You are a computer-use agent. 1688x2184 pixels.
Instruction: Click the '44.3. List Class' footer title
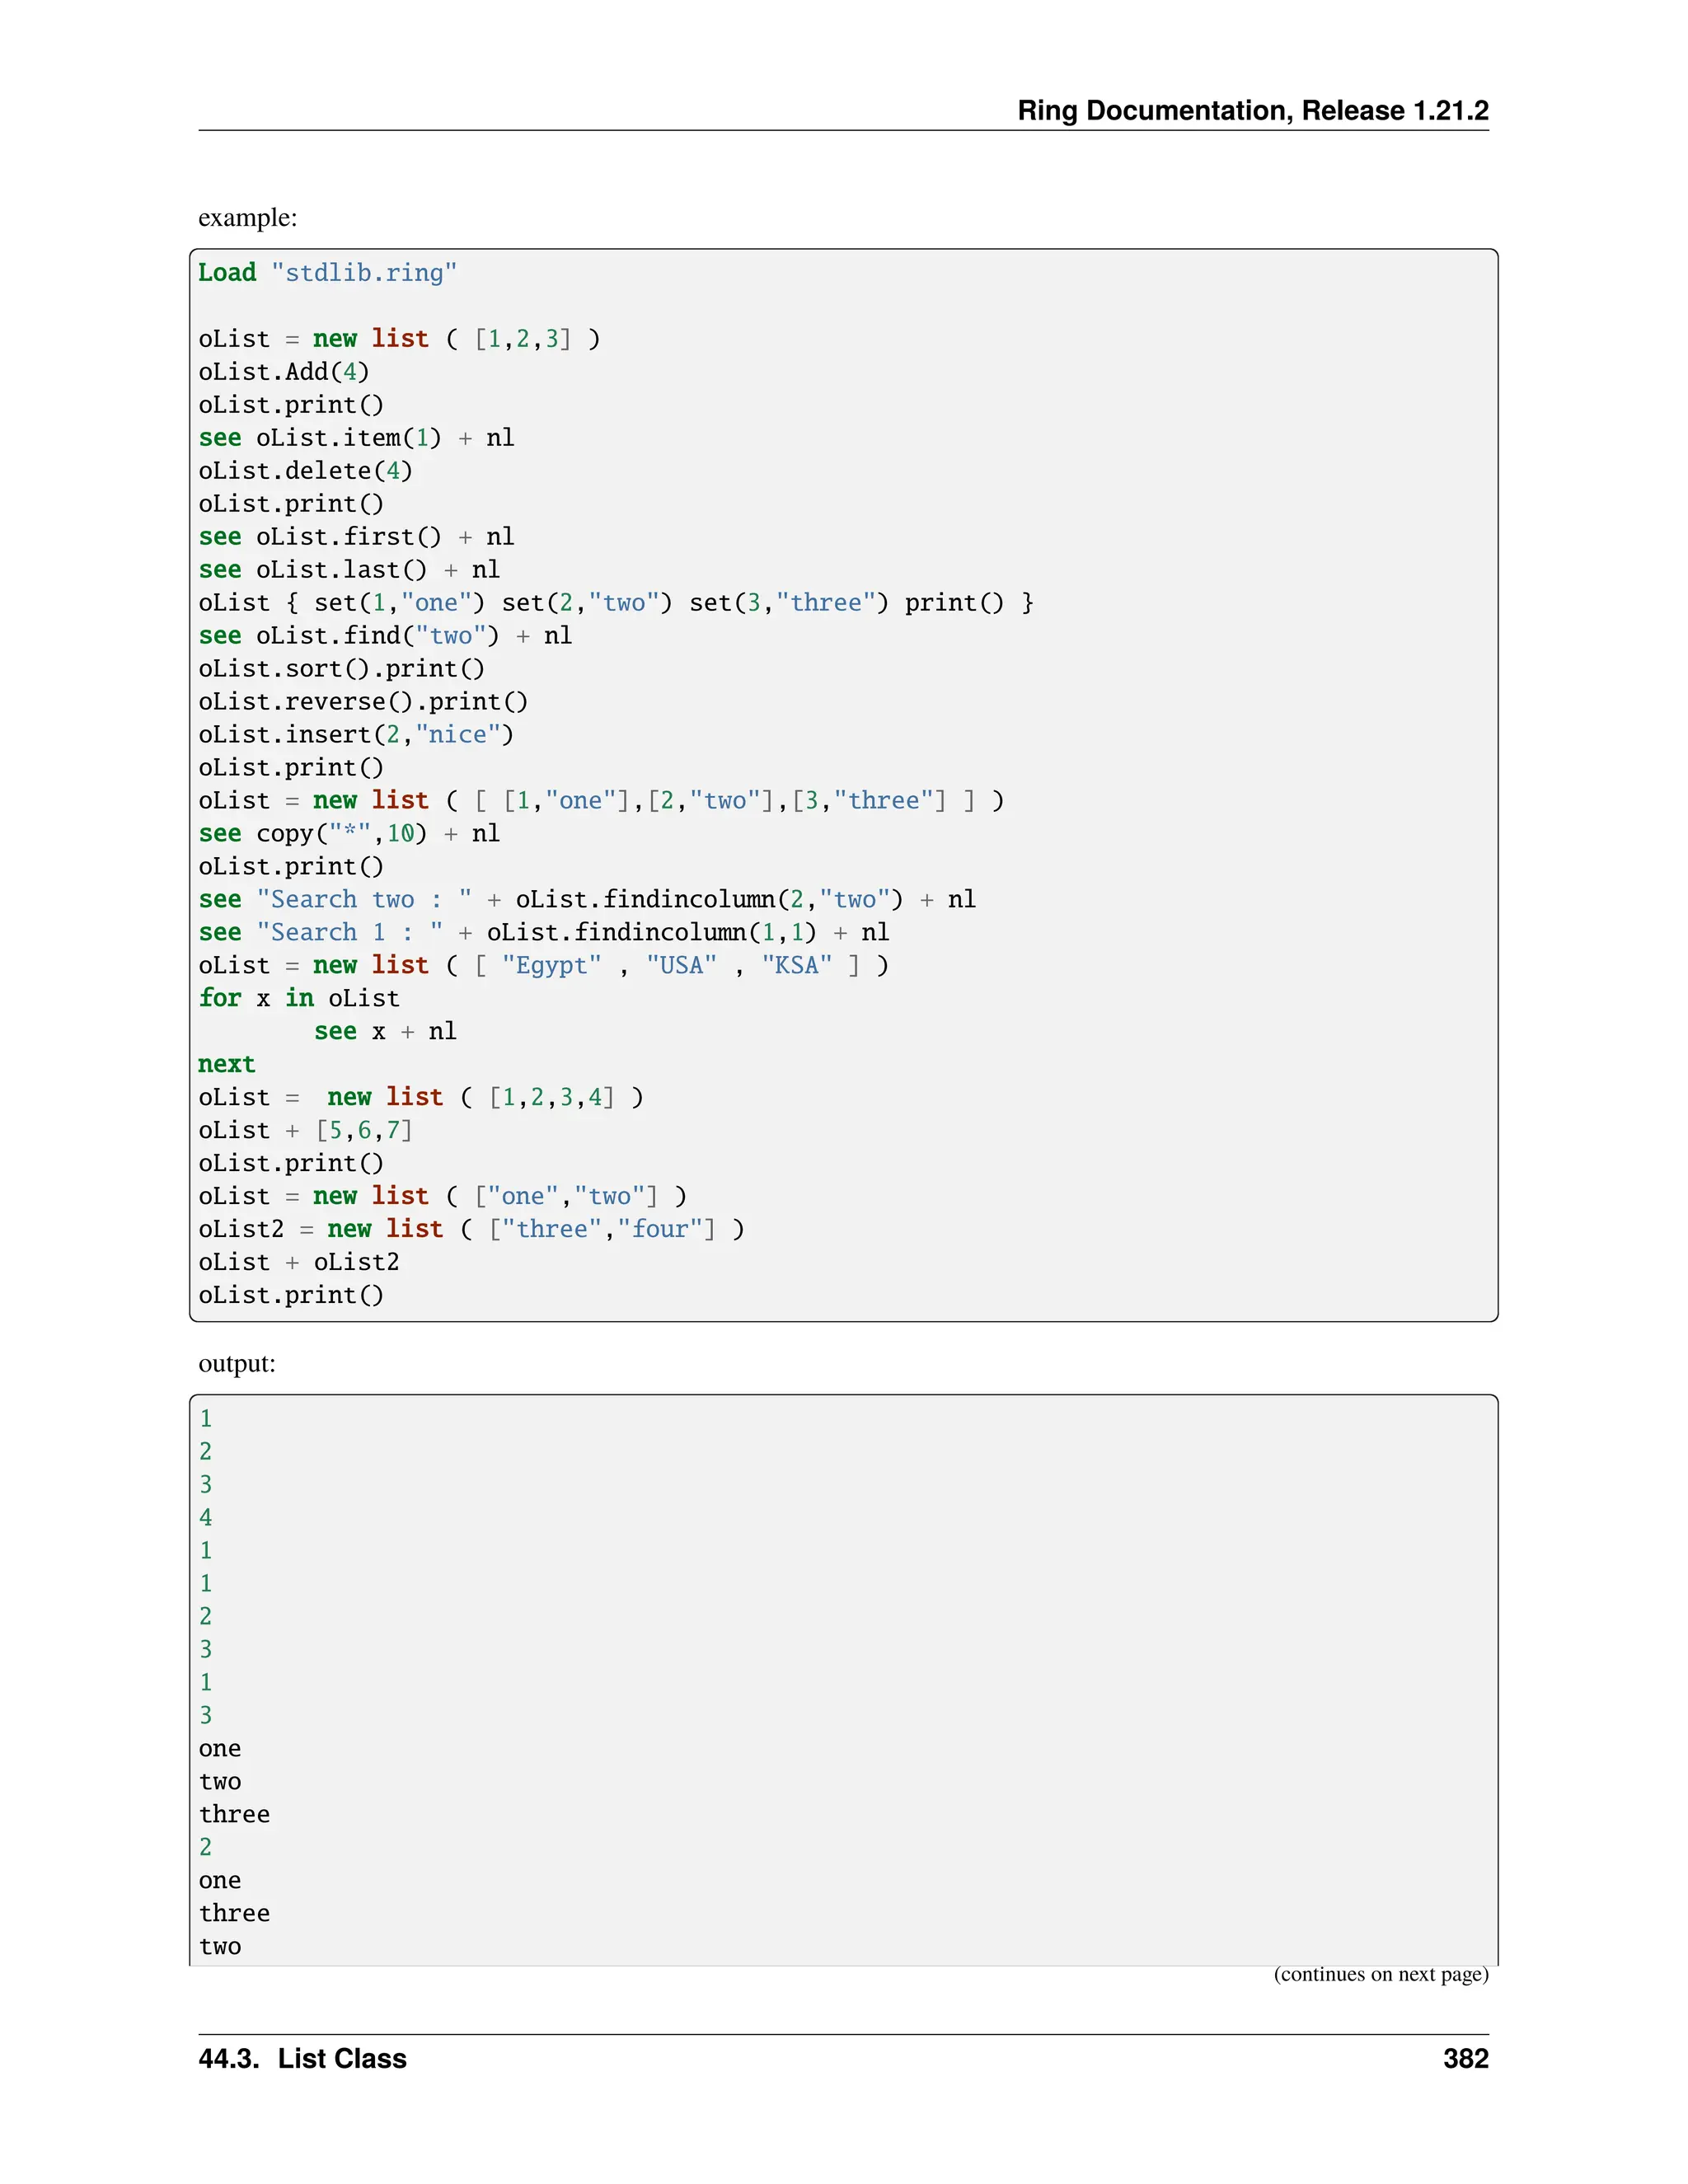(x=302, y=2059)
